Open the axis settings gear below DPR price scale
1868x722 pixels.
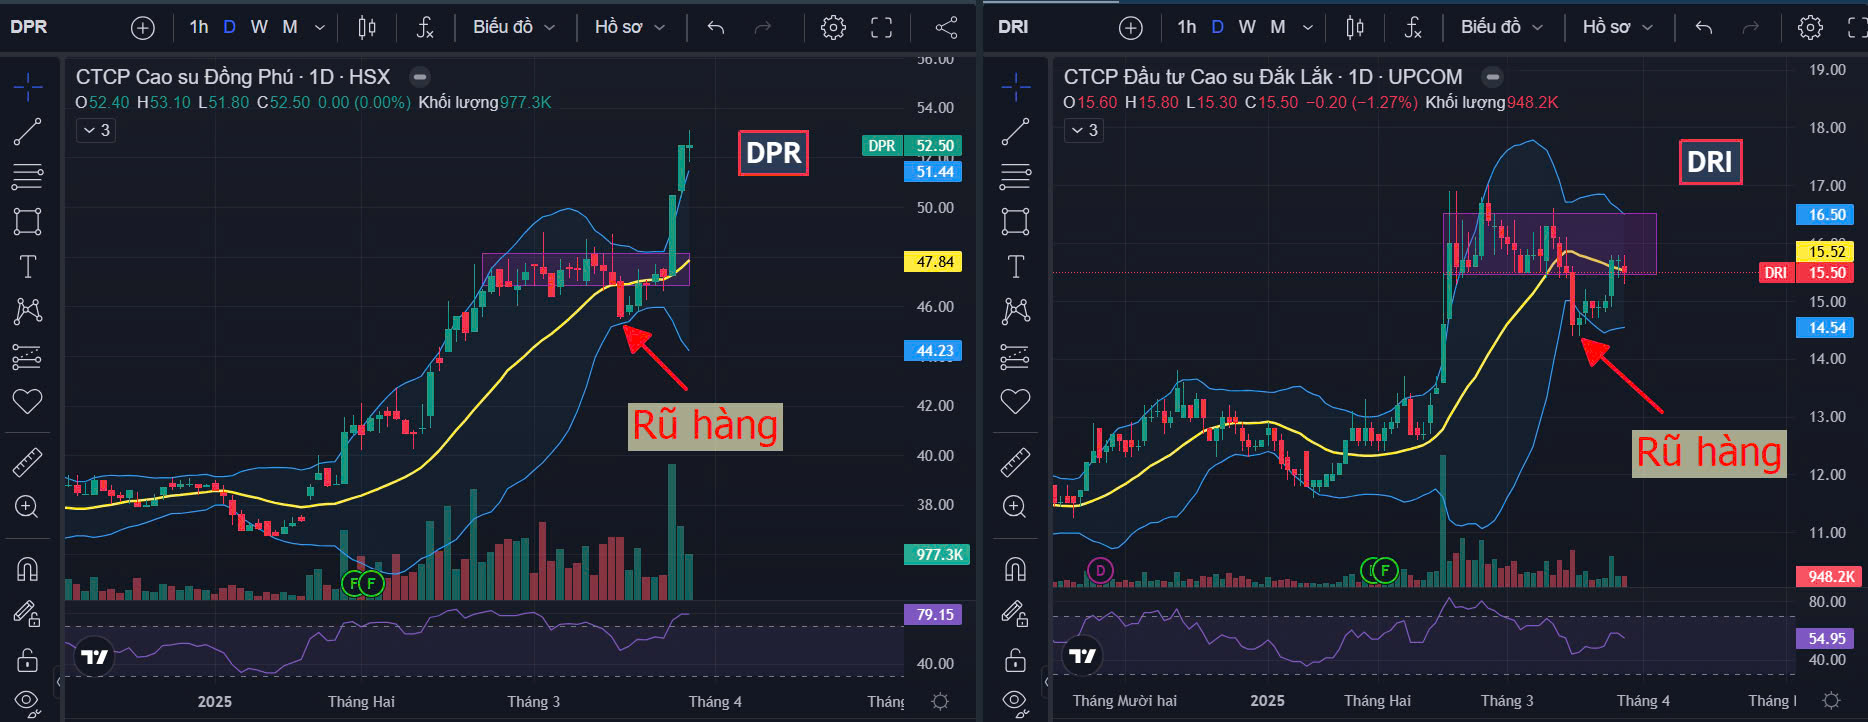coord(940,702)
